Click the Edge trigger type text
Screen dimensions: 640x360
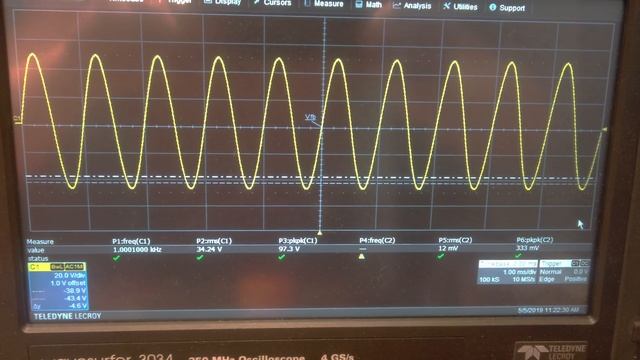click(547, 279)
